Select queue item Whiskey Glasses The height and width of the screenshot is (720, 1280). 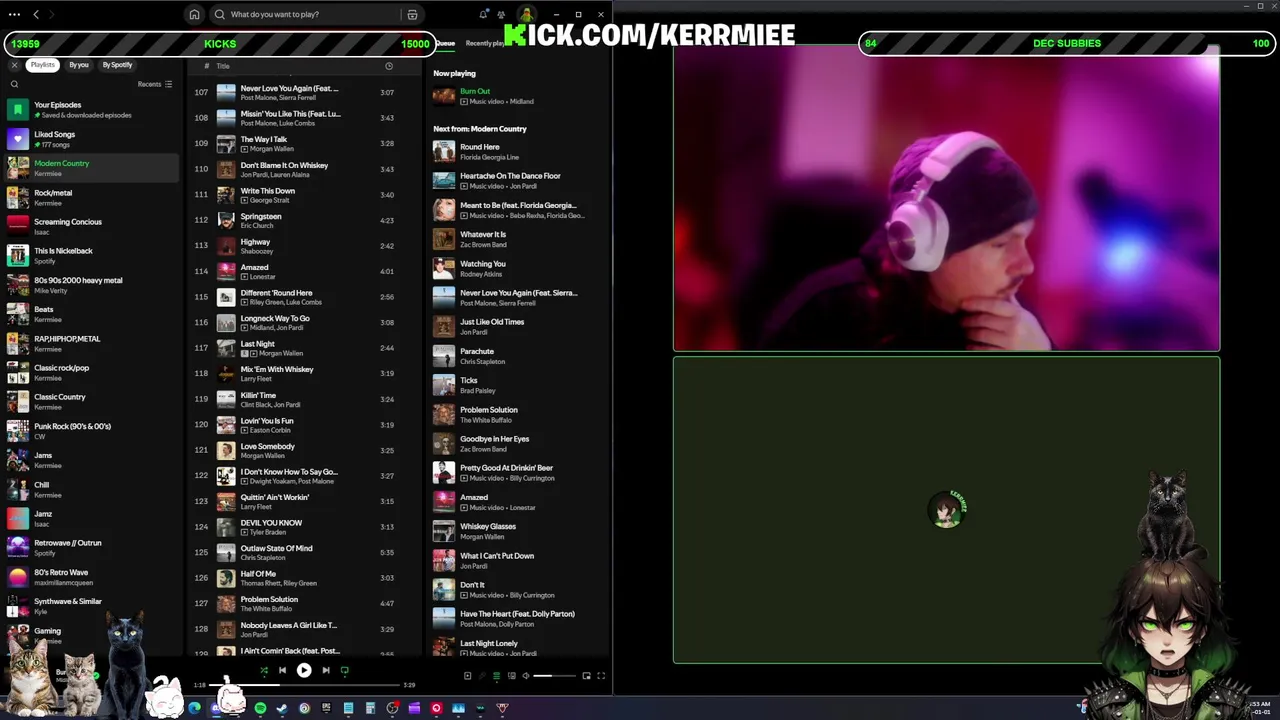[520, 531]
